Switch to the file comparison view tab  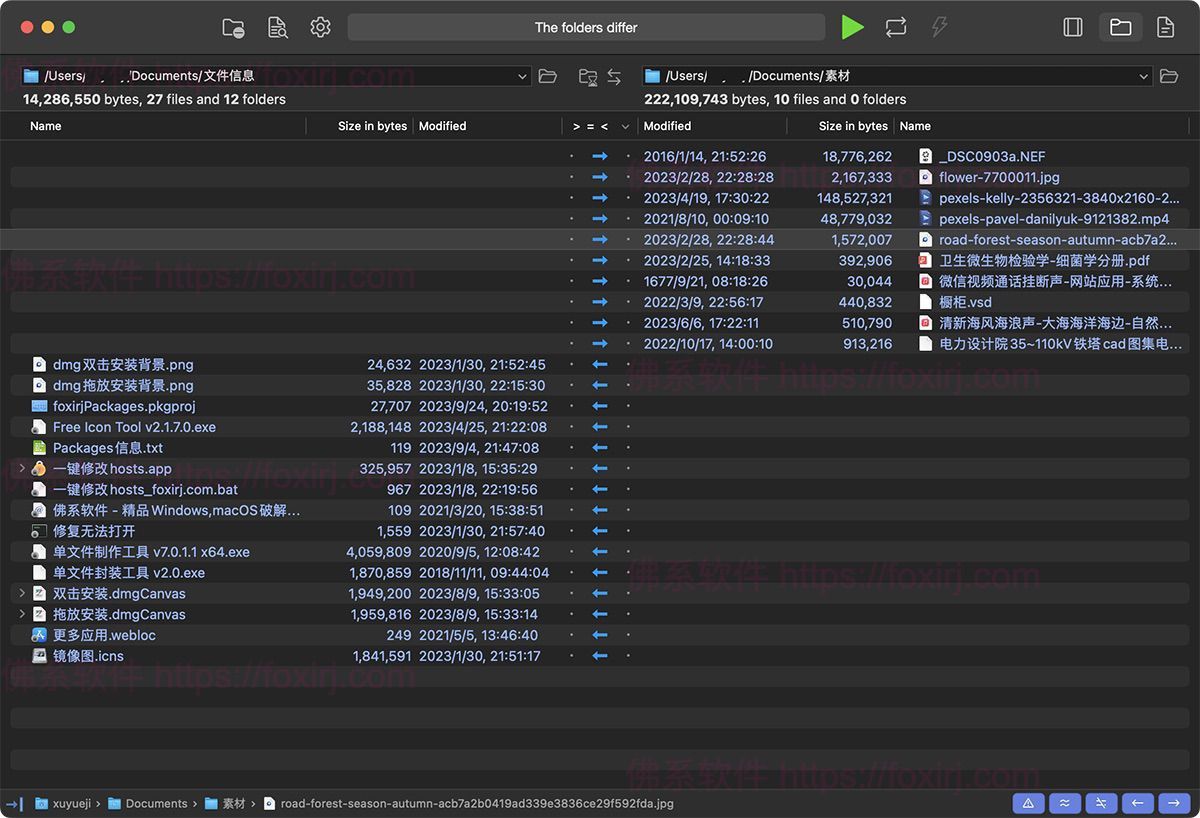1165,28
